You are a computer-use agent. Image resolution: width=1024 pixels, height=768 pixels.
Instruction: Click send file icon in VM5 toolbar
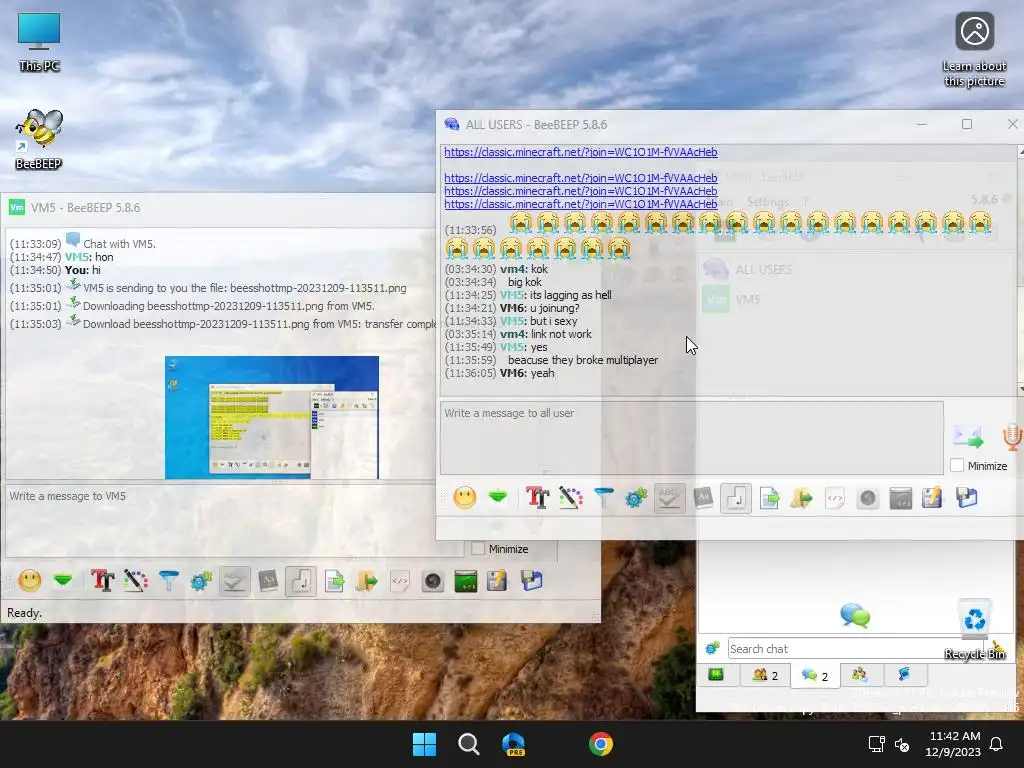pyautogui.click(x=334, y=581)
